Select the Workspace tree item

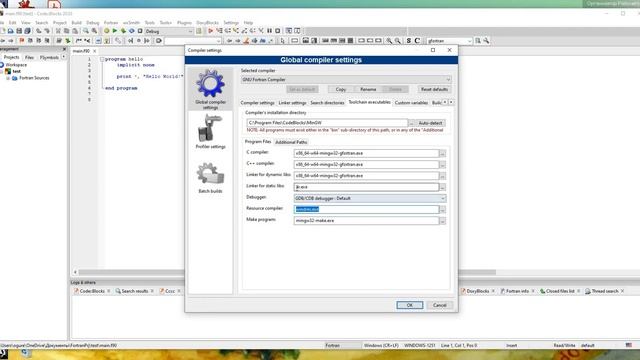click(16, 65)
